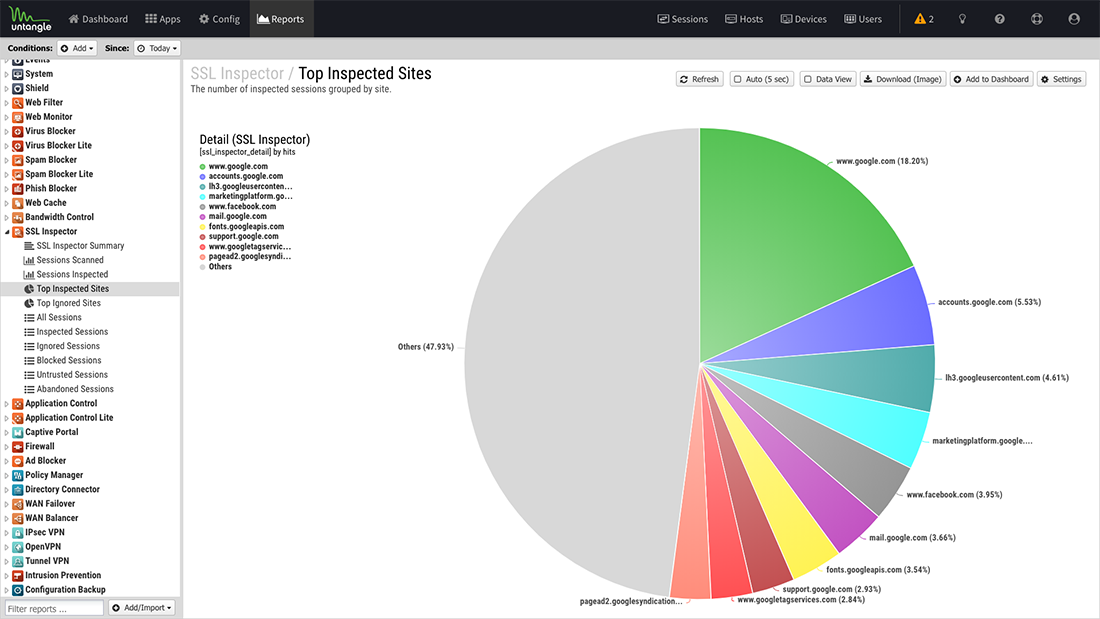1100x619 pixels.
Task: Expand the Tunnel VPN tree node
Action: click(7, 561)
